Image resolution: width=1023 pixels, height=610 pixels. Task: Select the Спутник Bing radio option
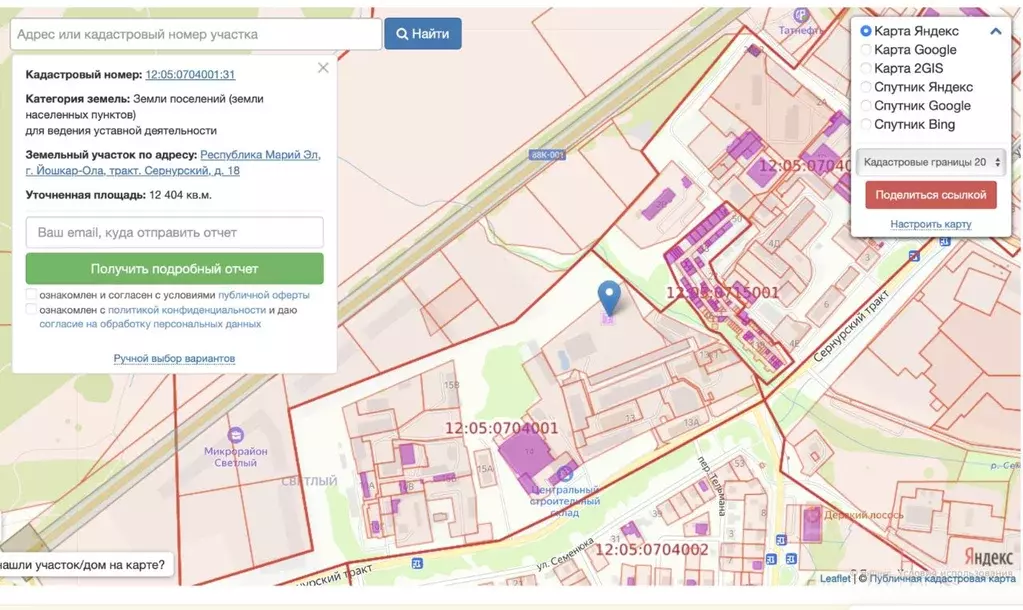(x=866, y=124)
